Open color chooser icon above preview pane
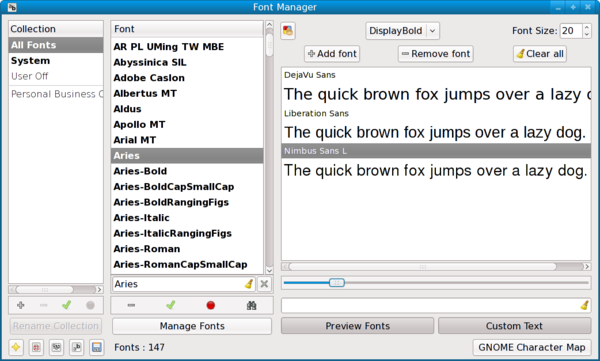The height and width of the screenshot is (361, 600). point(288,31)
